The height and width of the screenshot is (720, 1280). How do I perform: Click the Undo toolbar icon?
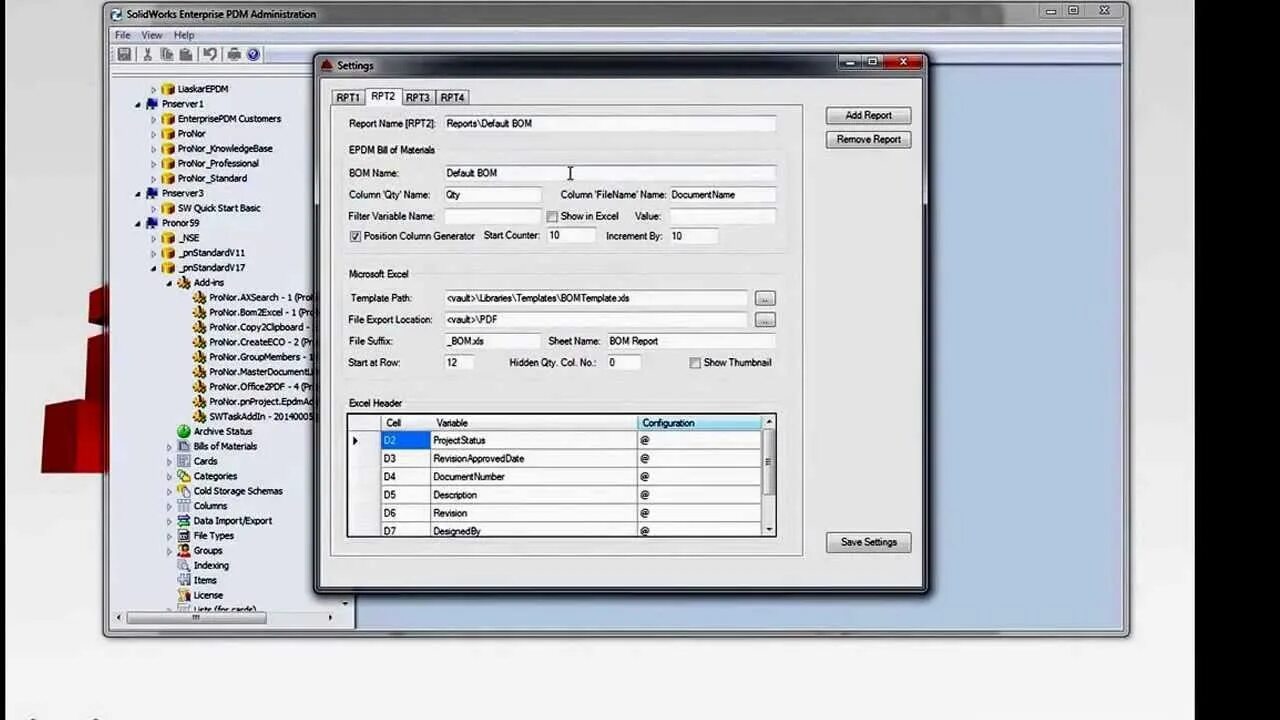point(210,54)
